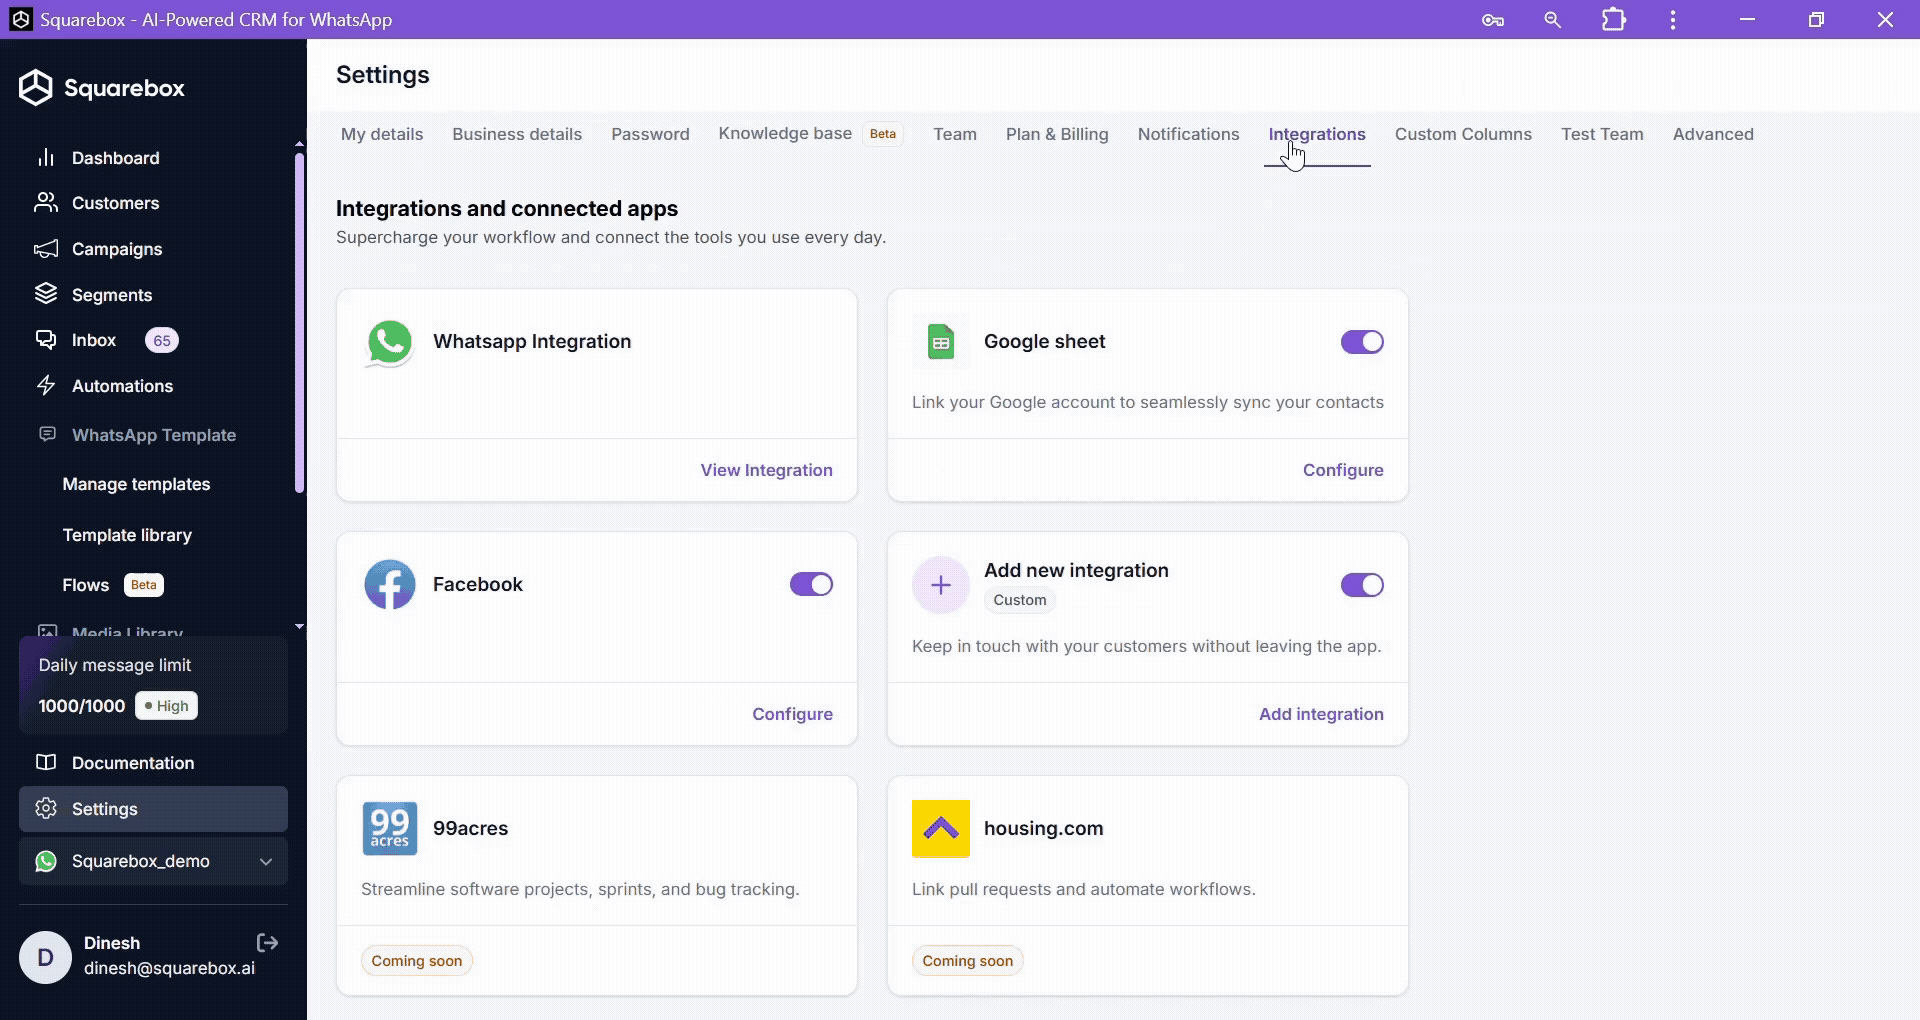1920x1020 pixels.
Task: Open the password key icon in title bar
Action: click(1492, 20)
